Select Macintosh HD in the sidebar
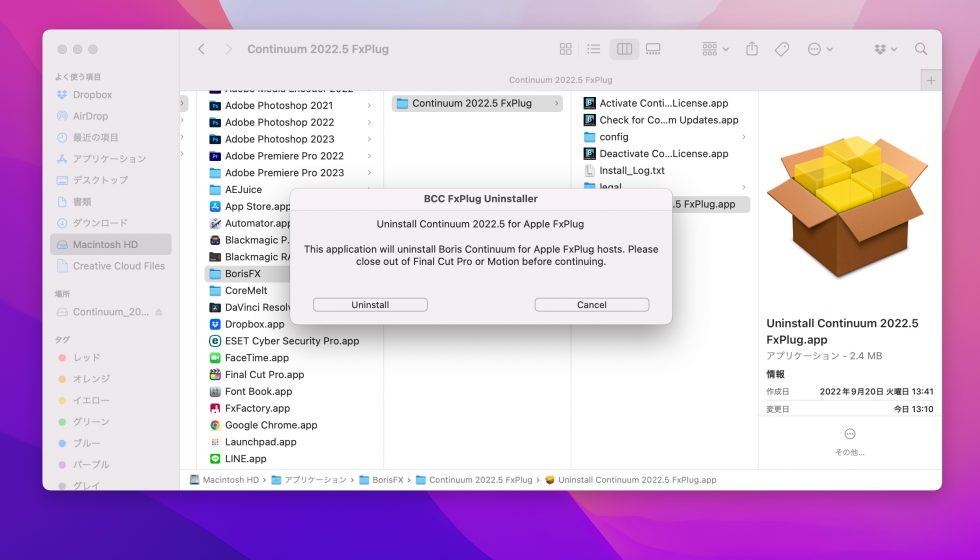The height and width of the screenshot is (560, 980). (111, 244)
